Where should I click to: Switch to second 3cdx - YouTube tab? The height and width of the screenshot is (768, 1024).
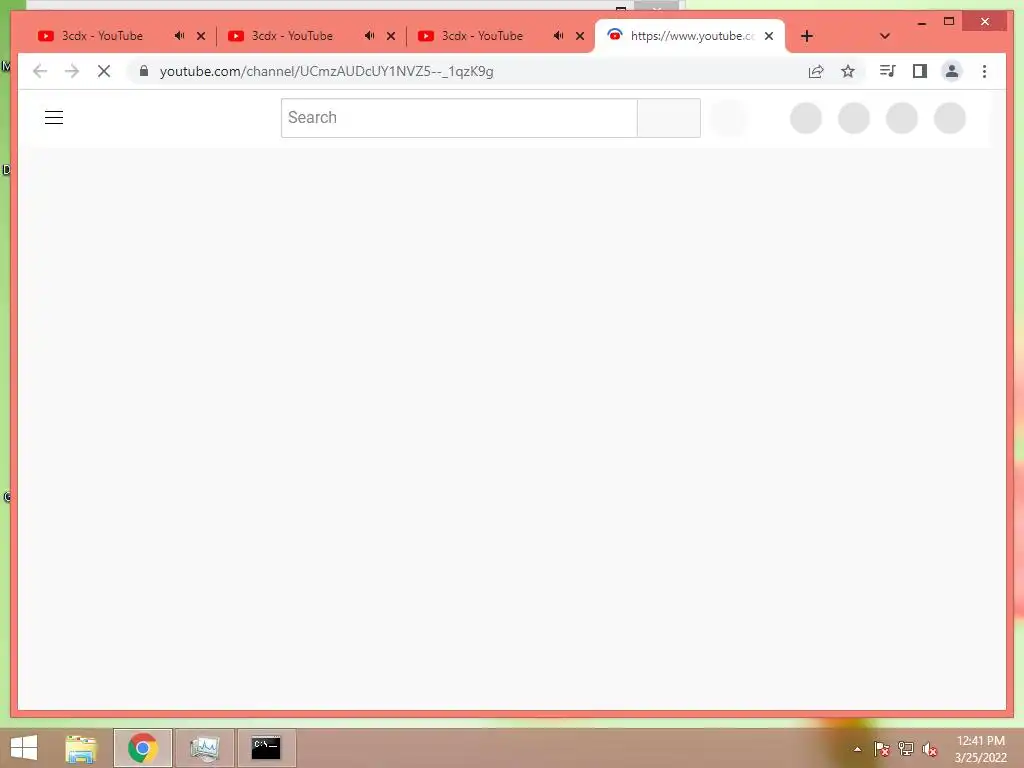pos(293,36)
